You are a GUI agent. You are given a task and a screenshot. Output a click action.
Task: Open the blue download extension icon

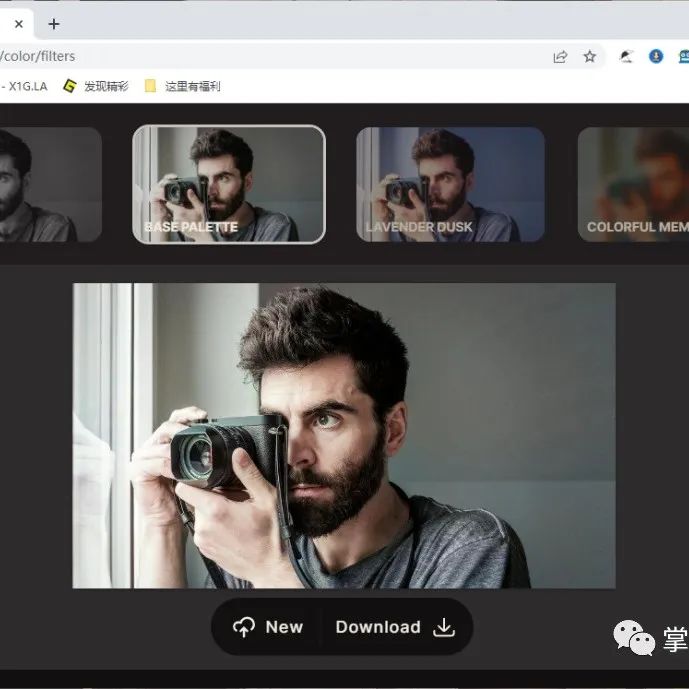tap(656, 56)
